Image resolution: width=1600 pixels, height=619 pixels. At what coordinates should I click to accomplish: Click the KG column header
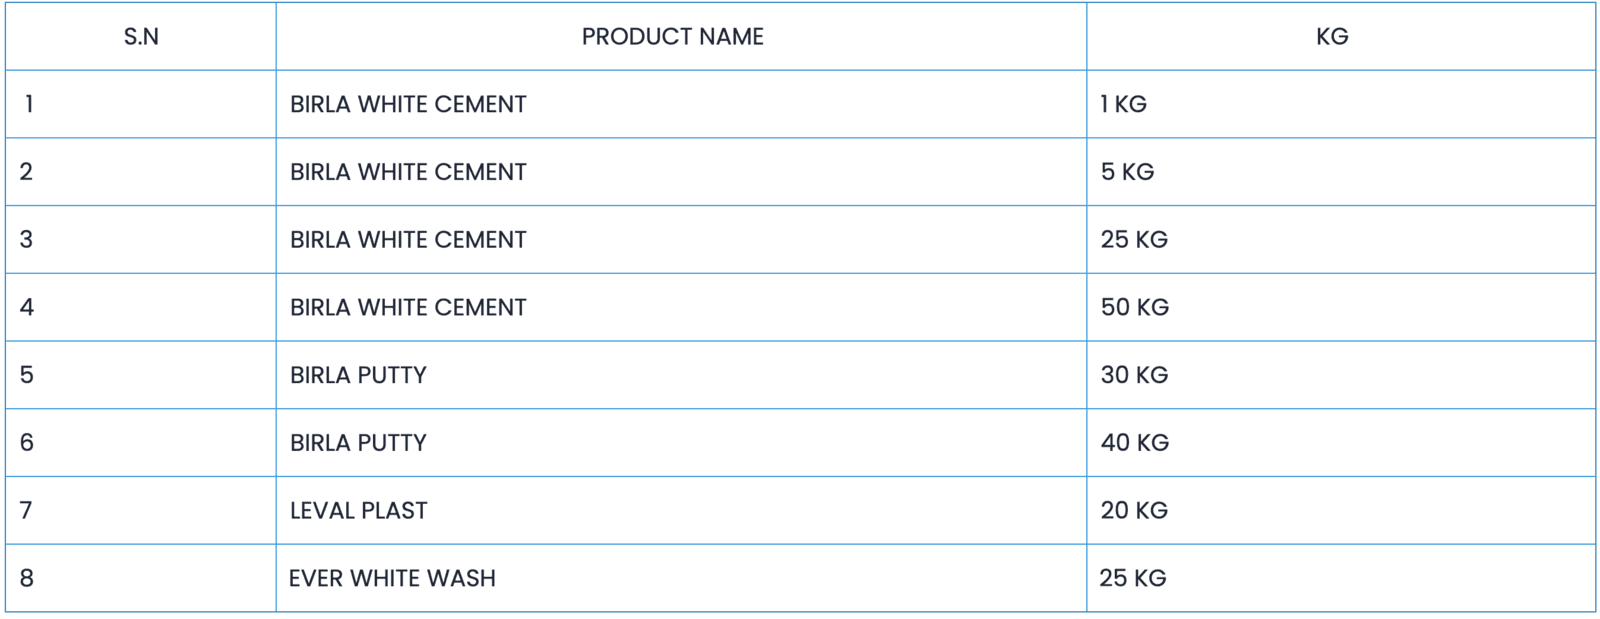(1331, 37)
